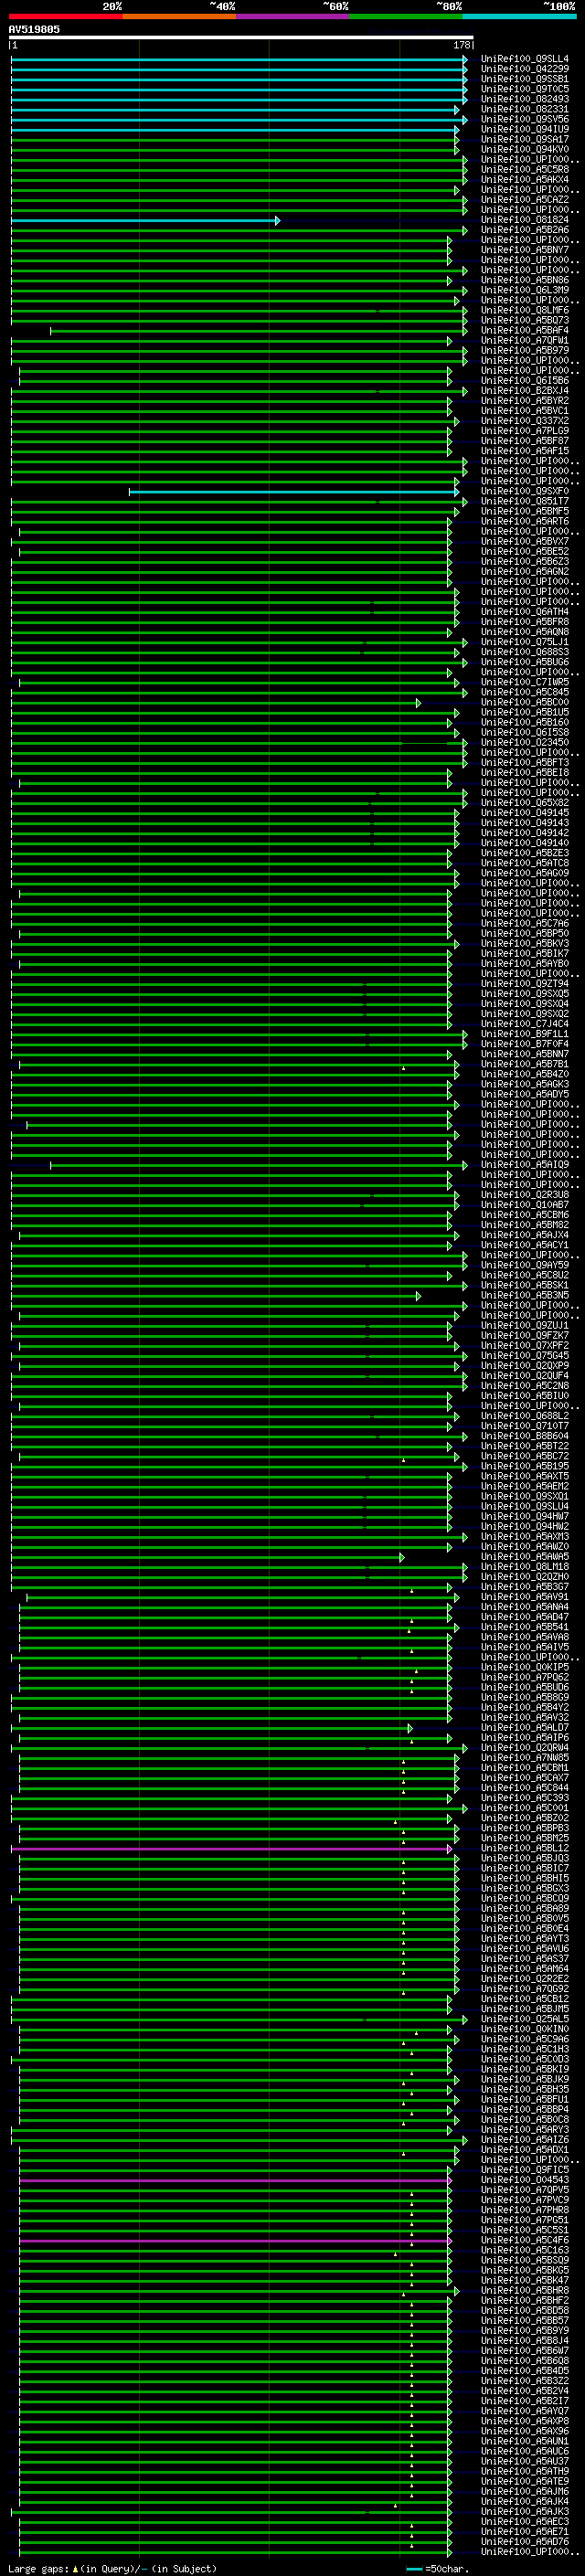Open hit UniRef100_O82493
The image size is (585, 2576).
tap(525, 99)
